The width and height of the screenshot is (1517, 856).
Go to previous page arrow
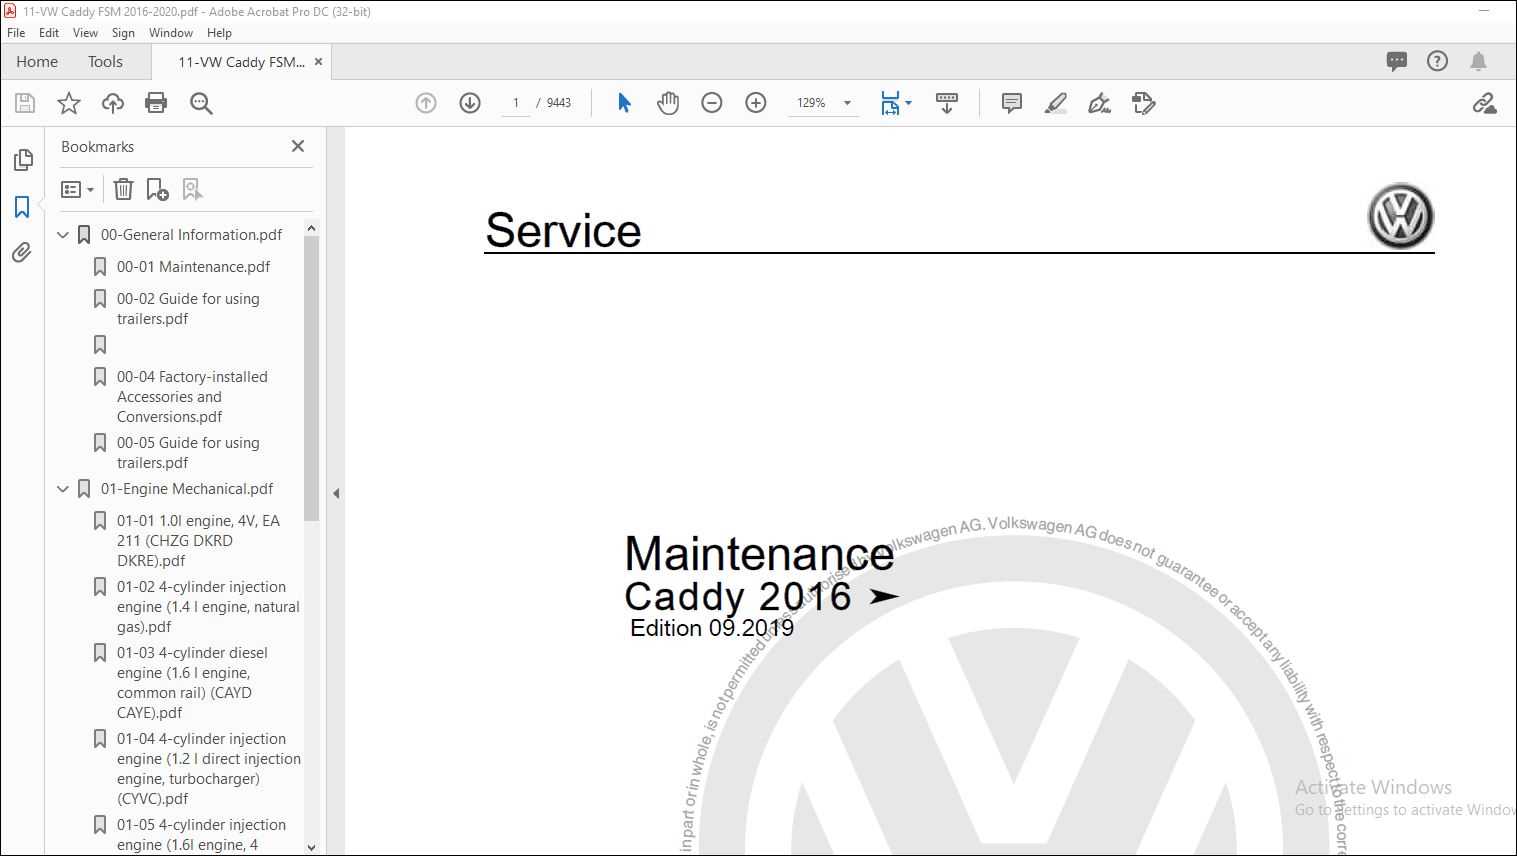tap(426, 103)
